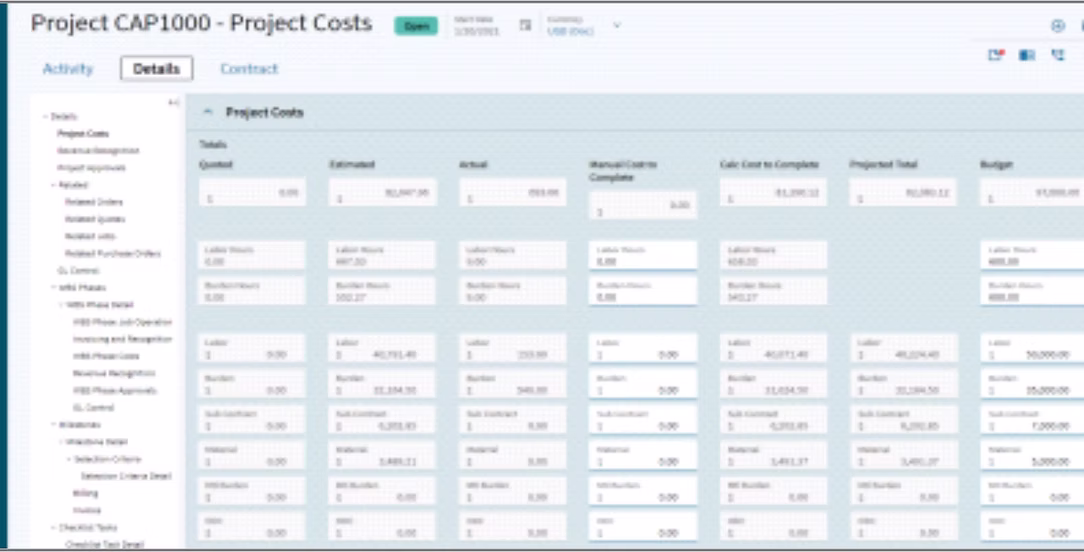Click the green Open status badge

416,26
